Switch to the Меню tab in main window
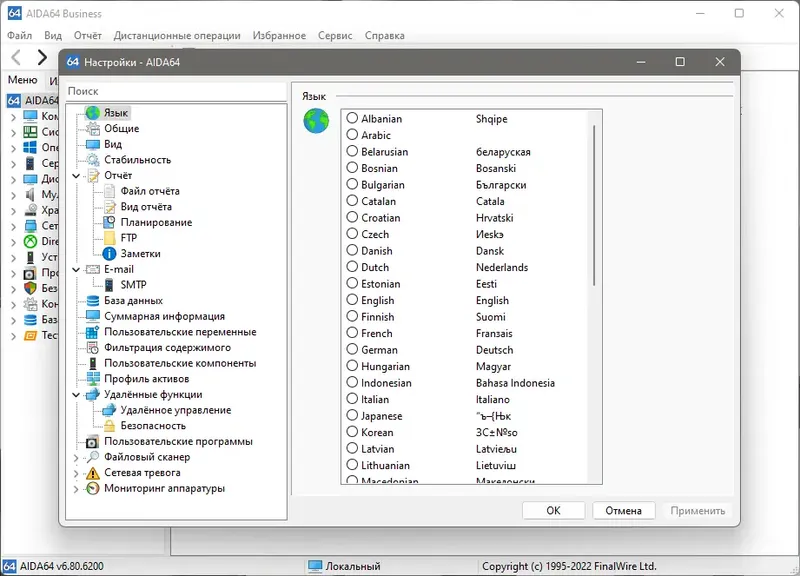 (22, 80)
